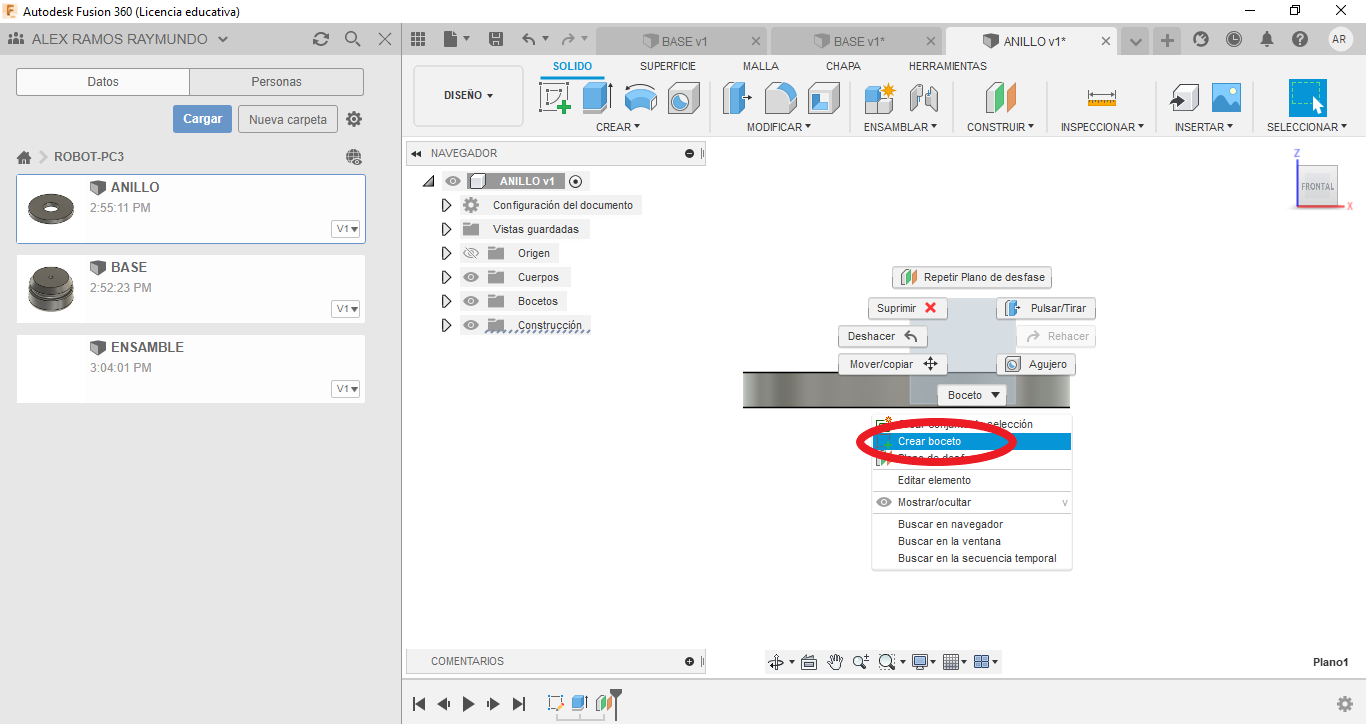Click the Insert image icon in INSERTAR
This screenshot has width=1366, height=724.
[x=1226, y=98]
